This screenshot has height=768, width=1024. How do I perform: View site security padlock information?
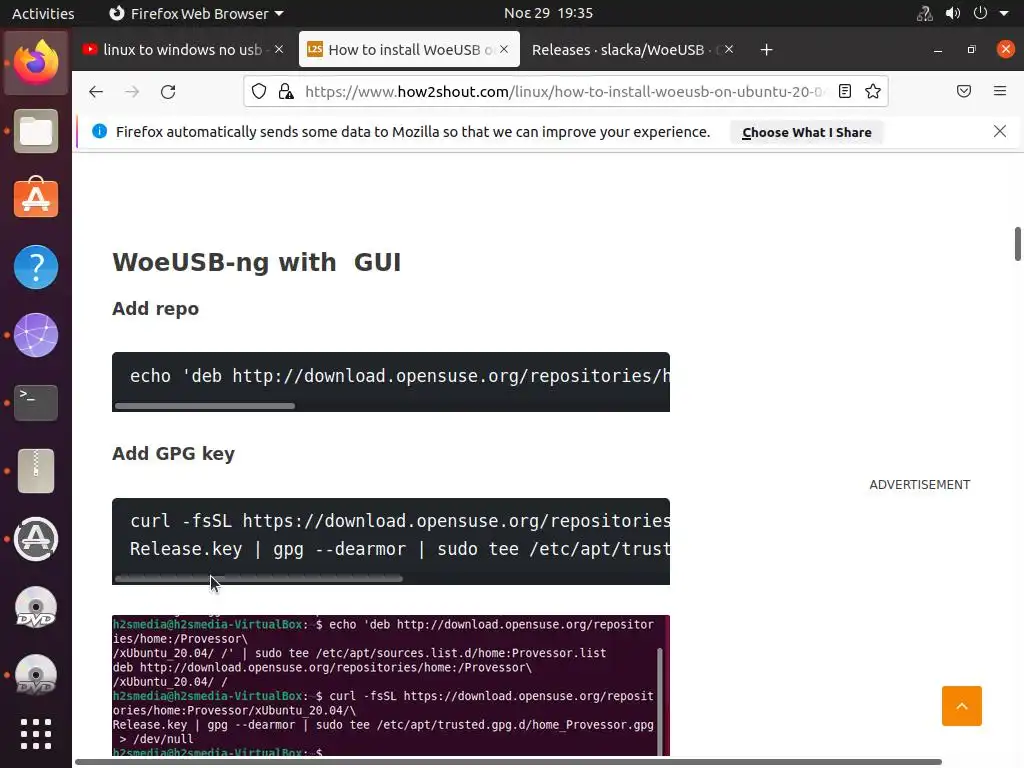[x=286, y=91]
